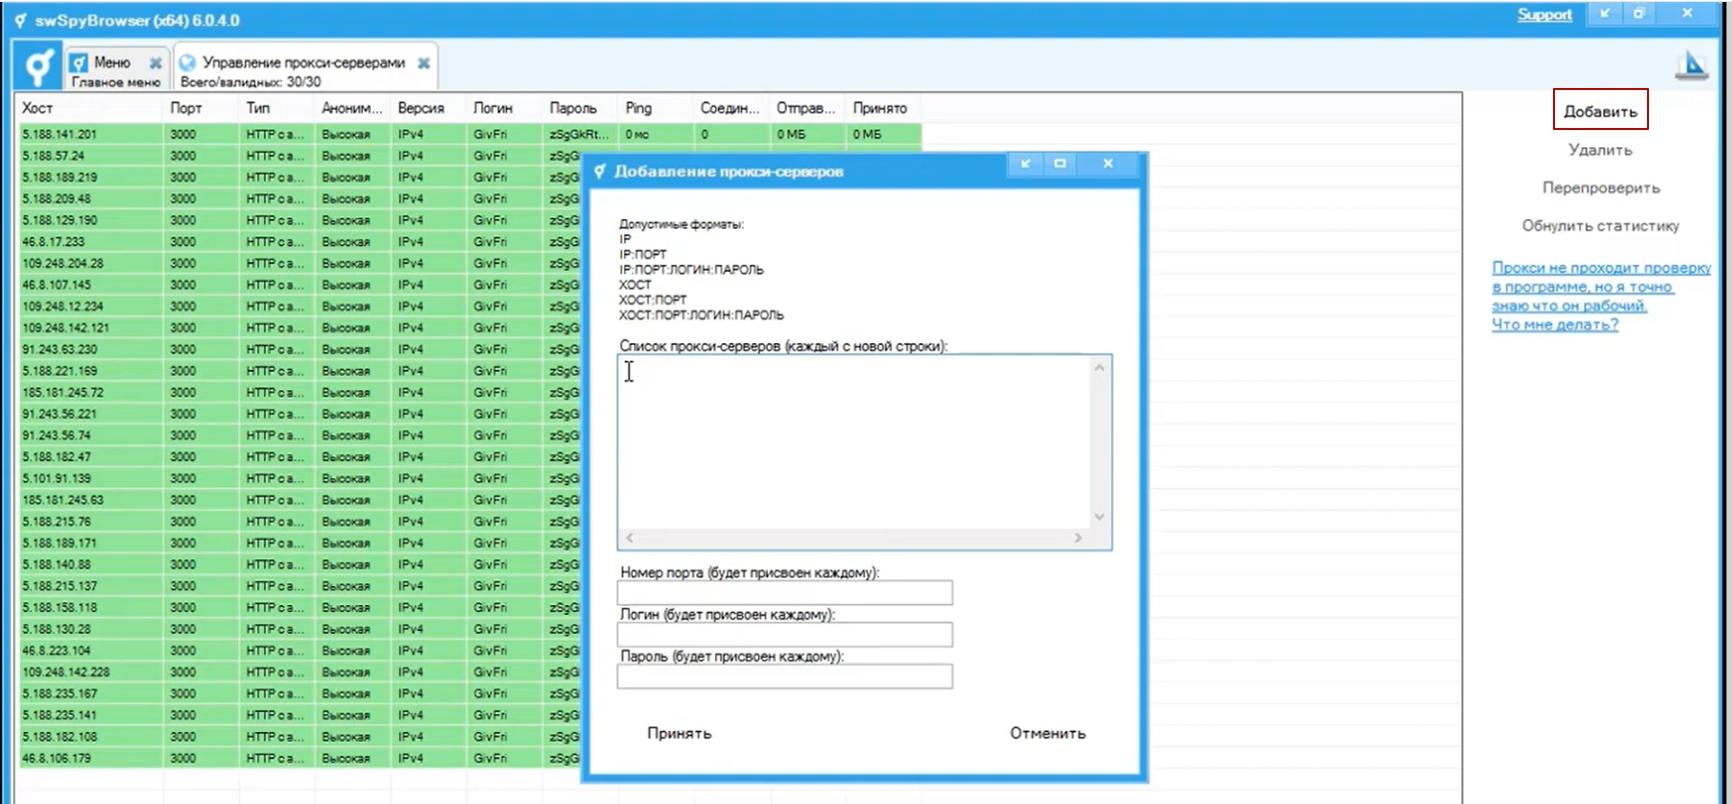Click the Перепроверить button
The height and width of the screenshot is (804, 1732).
coord(1600,188)
